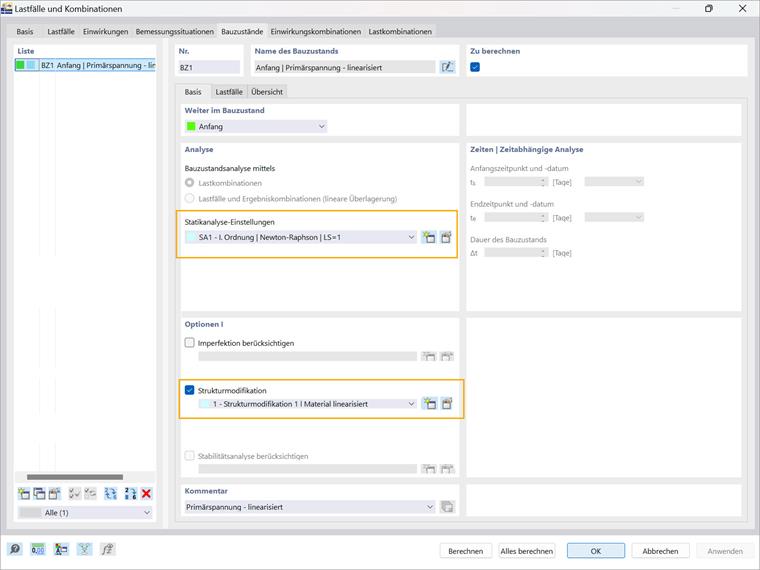The height and width of the screenshot is (570, 760).
Task: Click the deselect-all icon in the list toolbar
Action: (90, 493)
